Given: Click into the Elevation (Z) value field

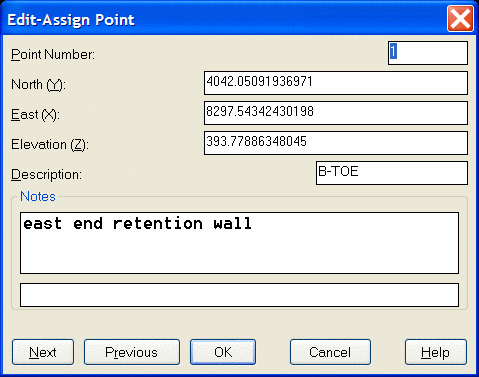Looking at the screenshot, I should click(x=336, y=143).
